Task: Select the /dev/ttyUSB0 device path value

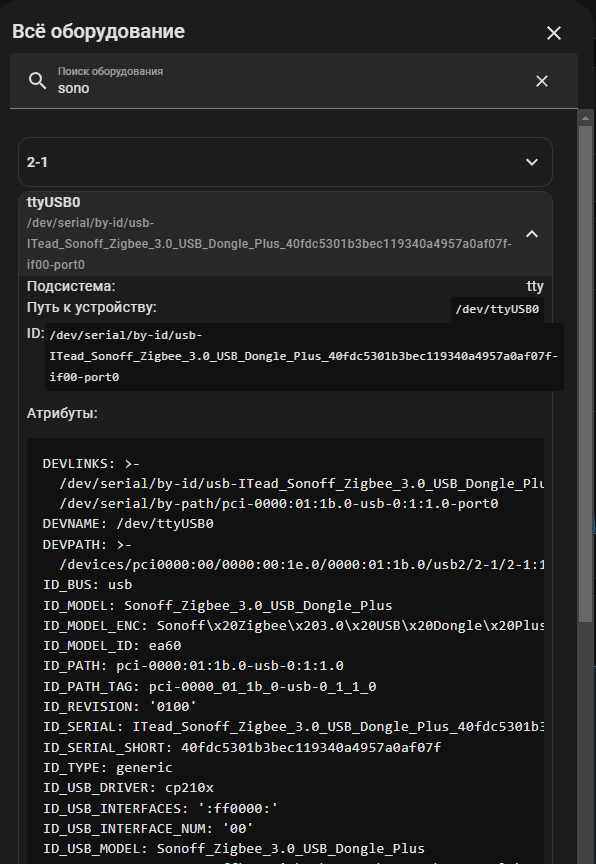Action: point(497,309)
